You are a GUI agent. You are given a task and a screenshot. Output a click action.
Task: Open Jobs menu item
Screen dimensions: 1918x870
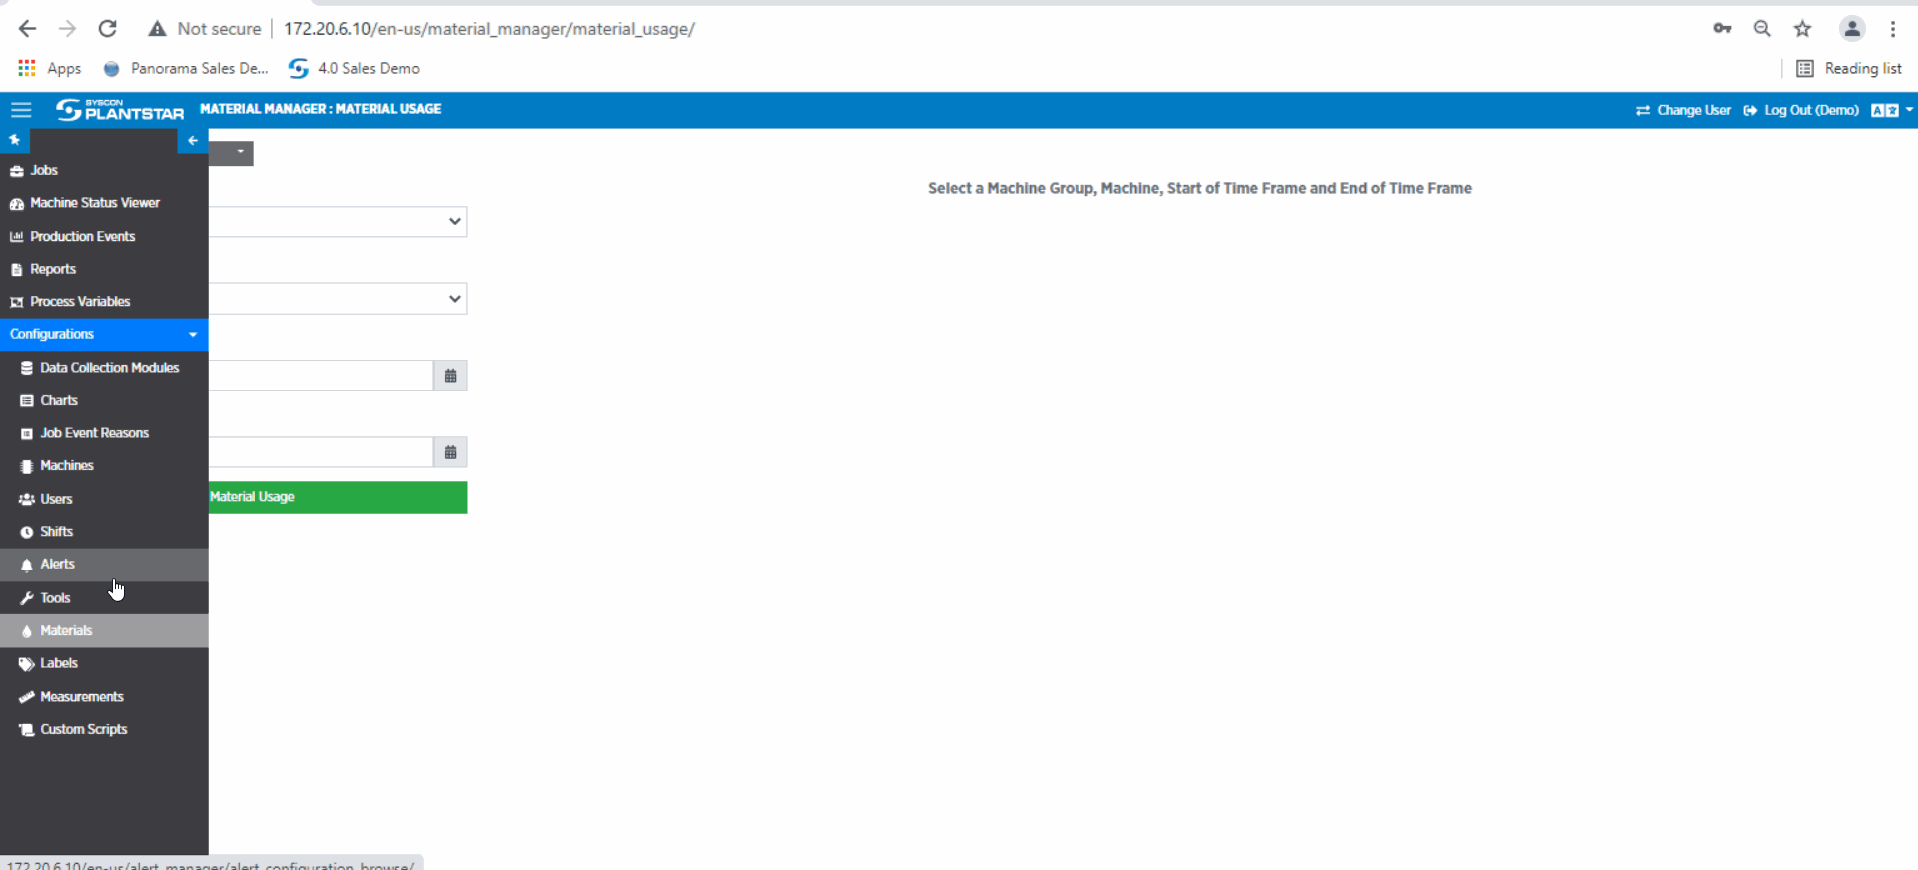coord(104,170)
